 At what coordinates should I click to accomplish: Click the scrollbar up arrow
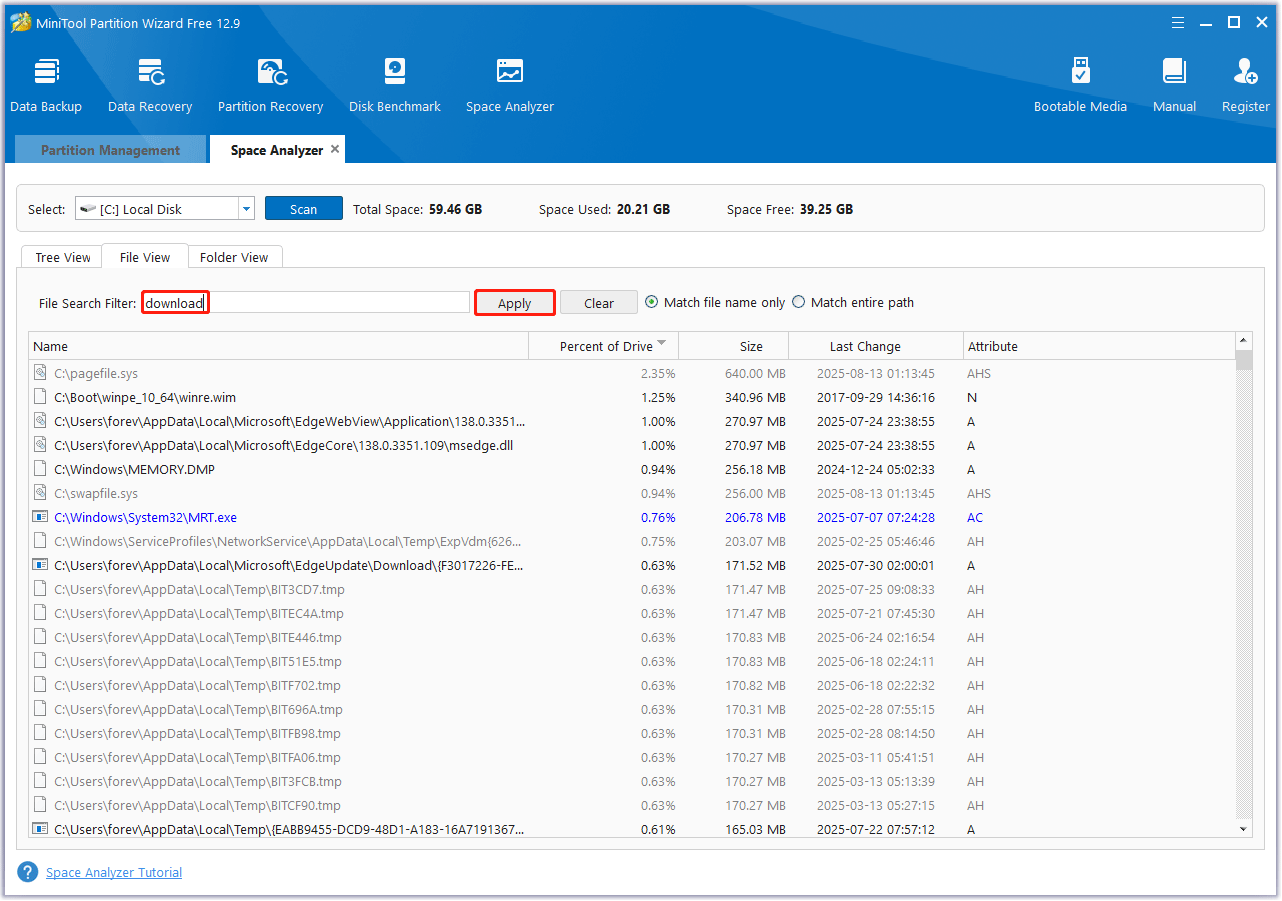pos(1244,341)
